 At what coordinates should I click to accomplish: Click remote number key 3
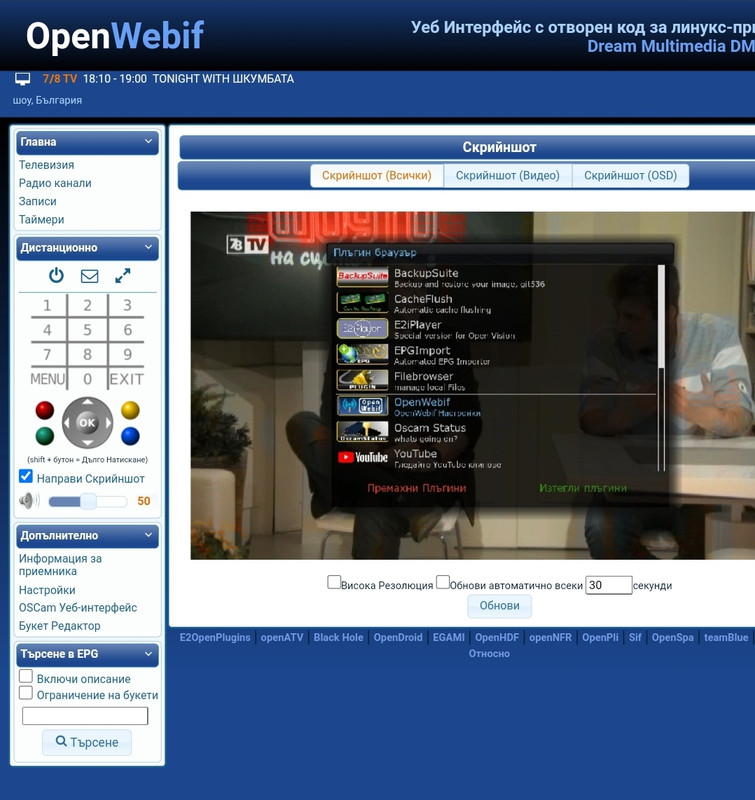(128, 305)
